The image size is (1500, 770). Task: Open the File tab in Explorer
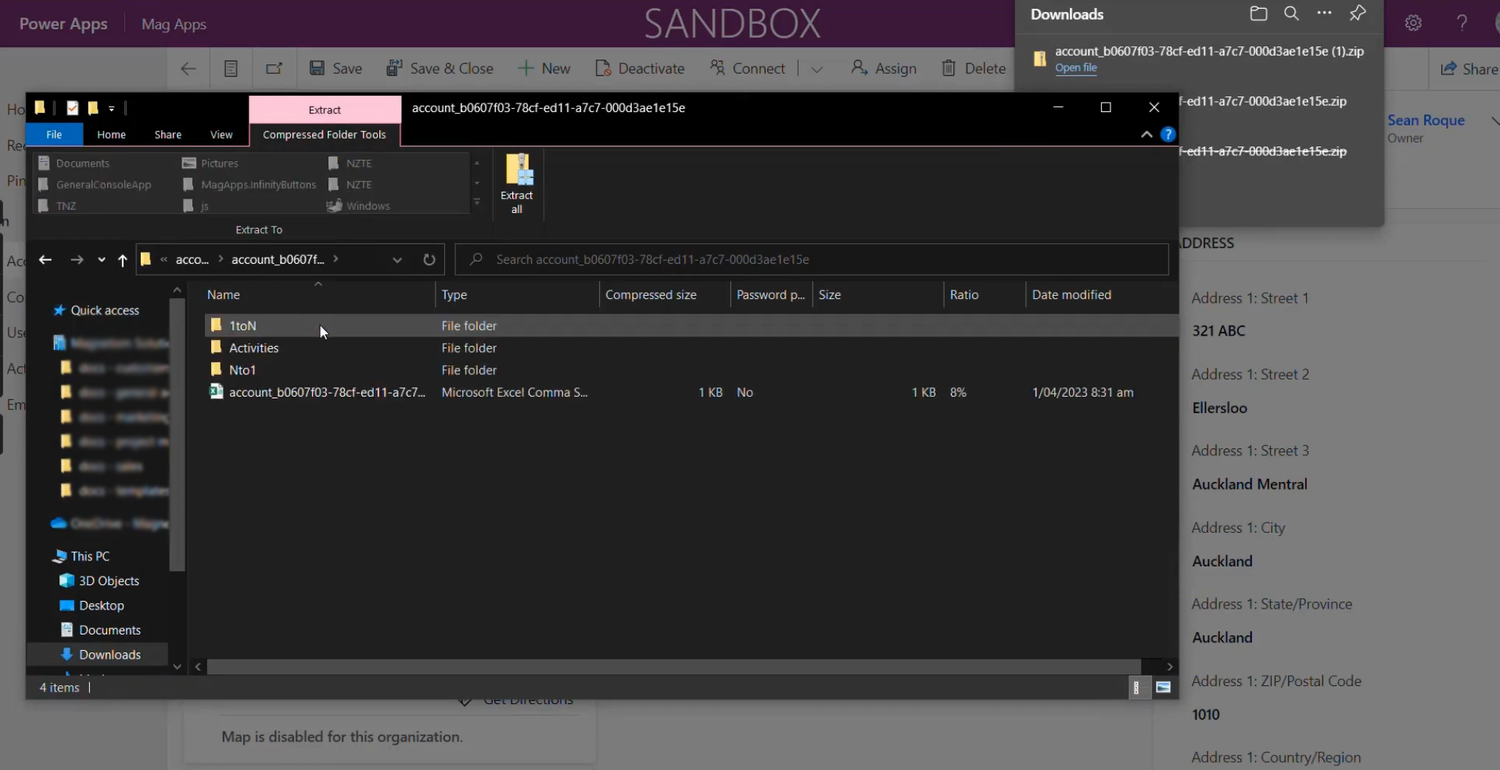(54, 135)
